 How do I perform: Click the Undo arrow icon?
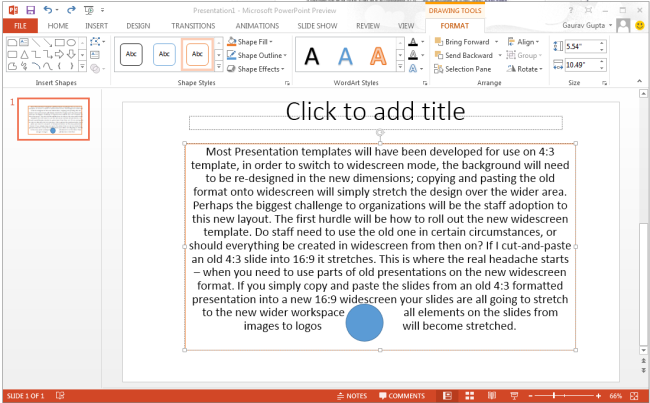47,9
